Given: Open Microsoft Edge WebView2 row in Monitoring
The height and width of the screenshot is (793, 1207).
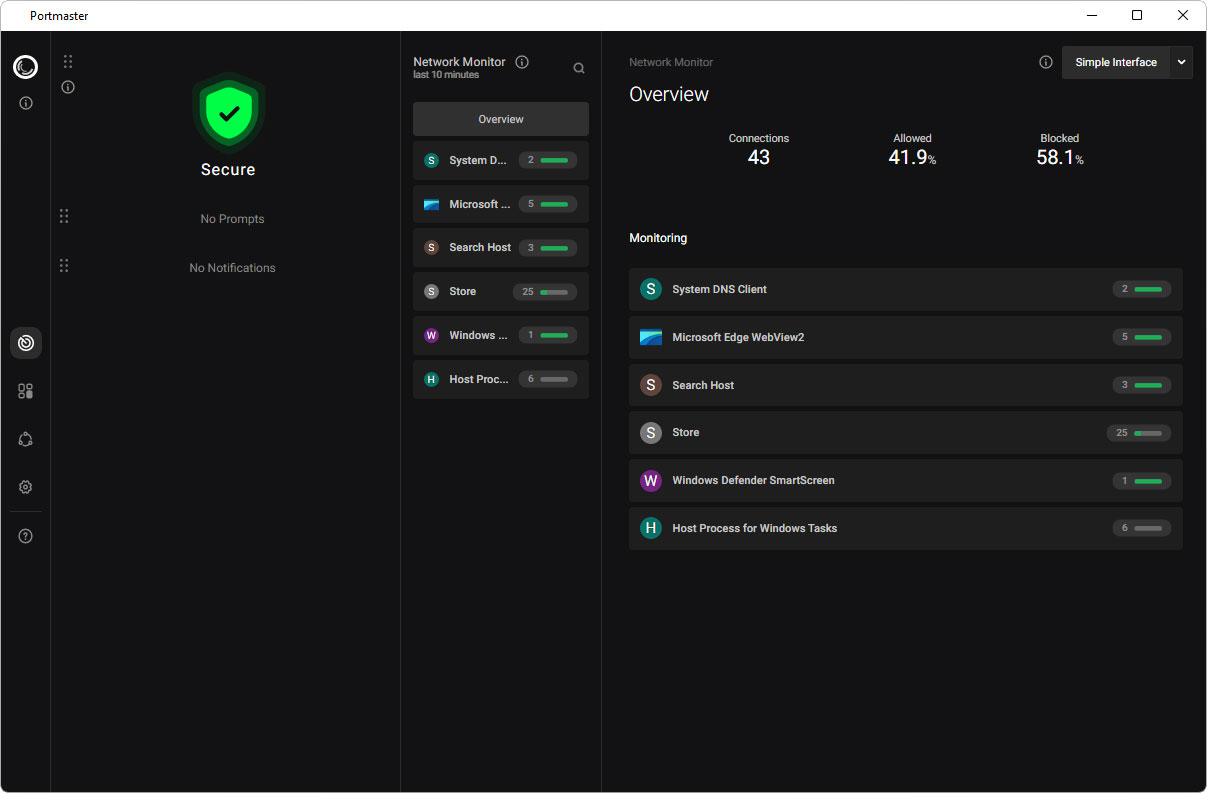Looking at the screenshot, I should coord(906,337).
